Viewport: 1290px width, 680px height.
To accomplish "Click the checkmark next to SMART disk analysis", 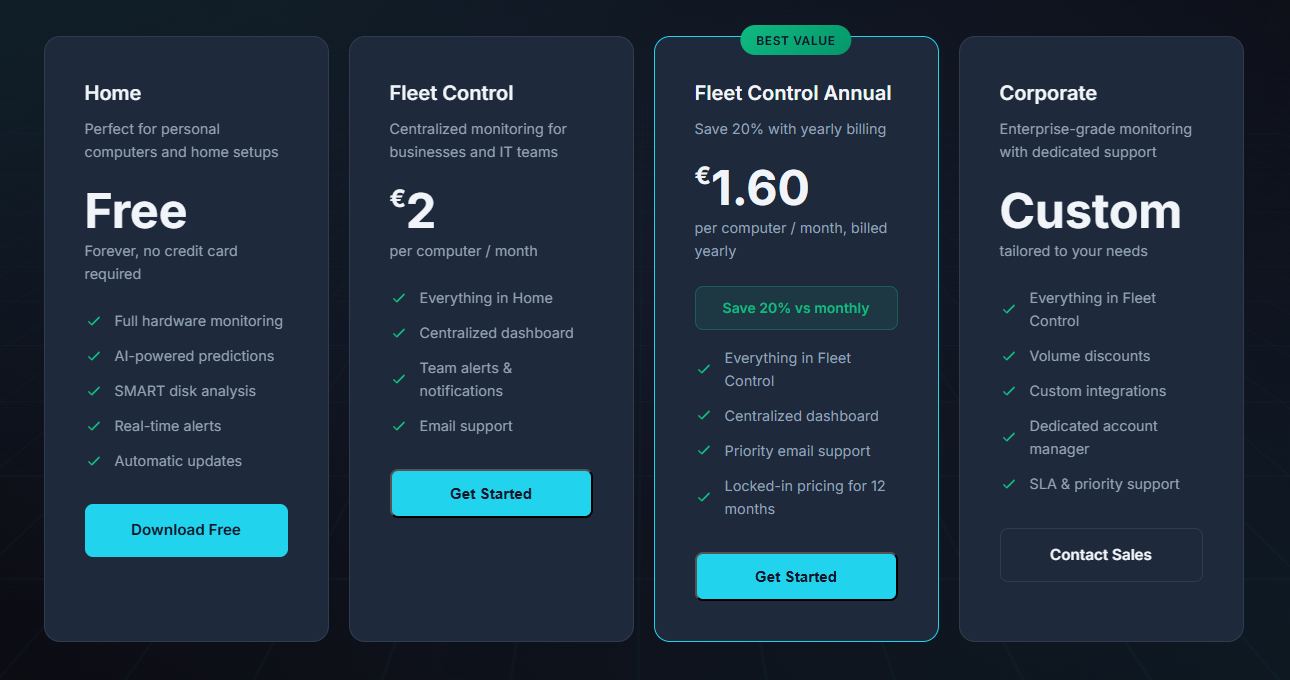I will (93, 391).
